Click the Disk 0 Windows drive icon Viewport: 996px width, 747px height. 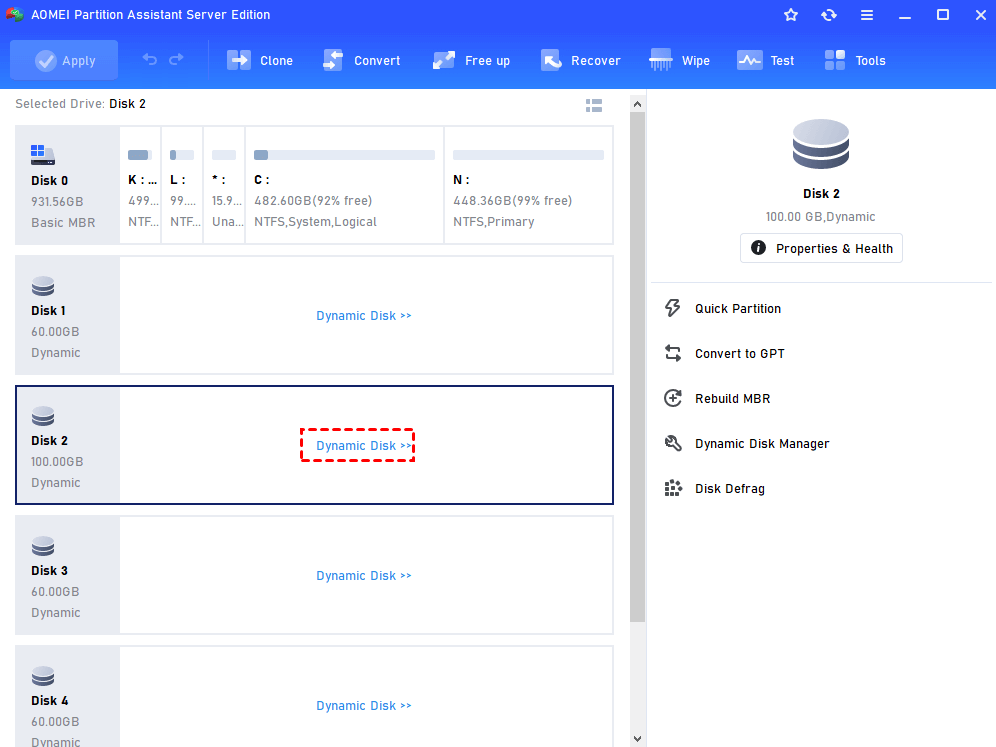pyautogui.click(x=43, y=154)
